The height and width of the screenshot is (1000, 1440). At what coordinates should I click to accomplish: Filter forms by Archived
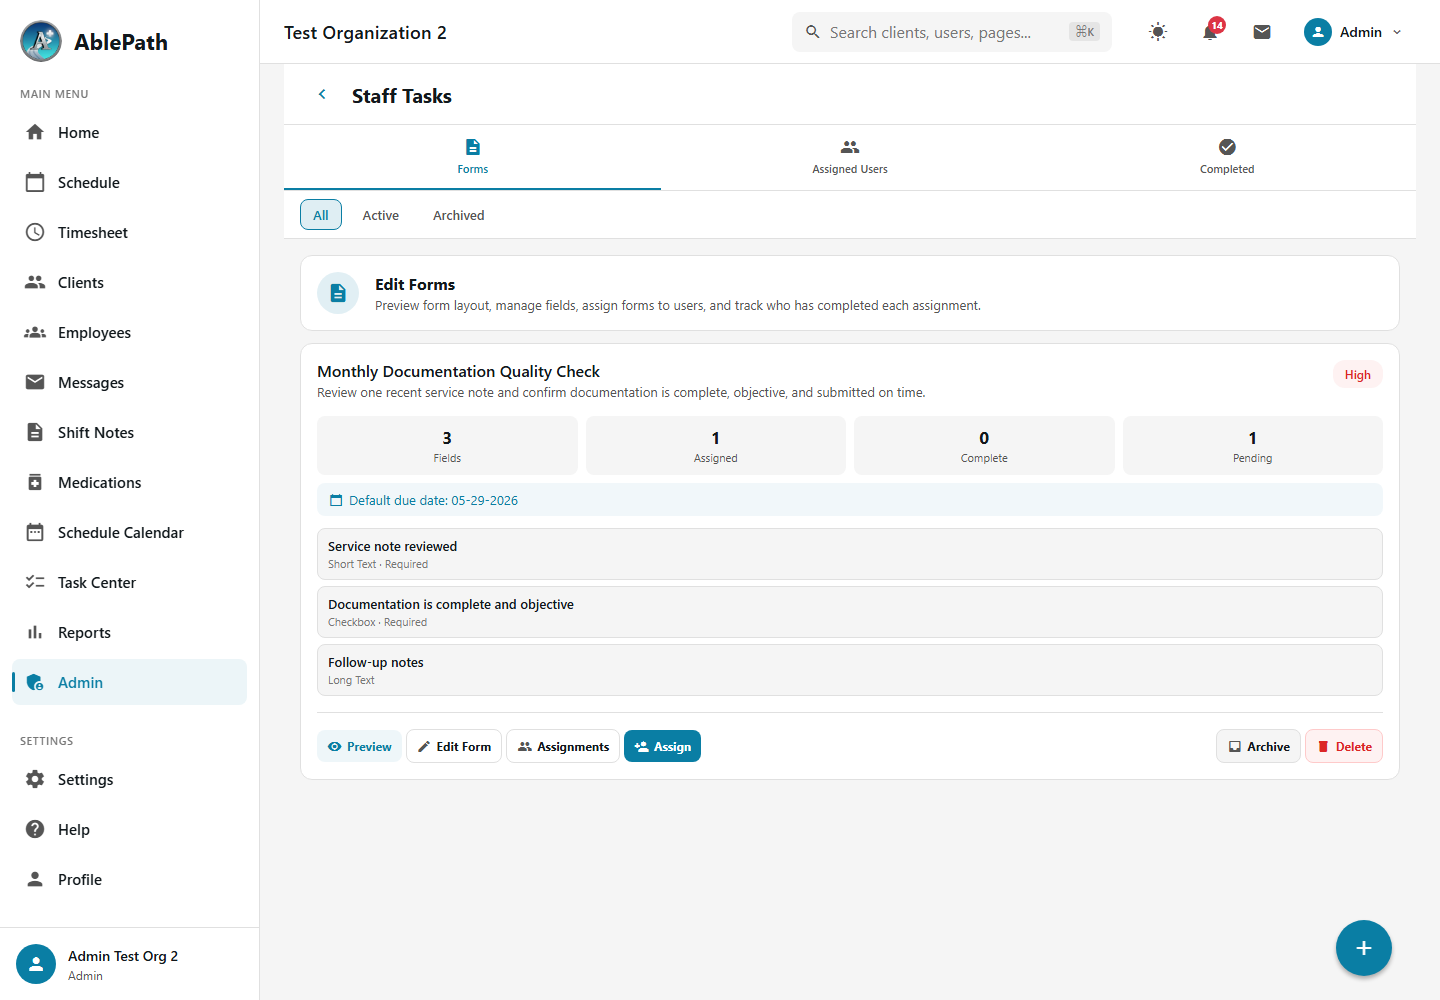coord(459,215)
